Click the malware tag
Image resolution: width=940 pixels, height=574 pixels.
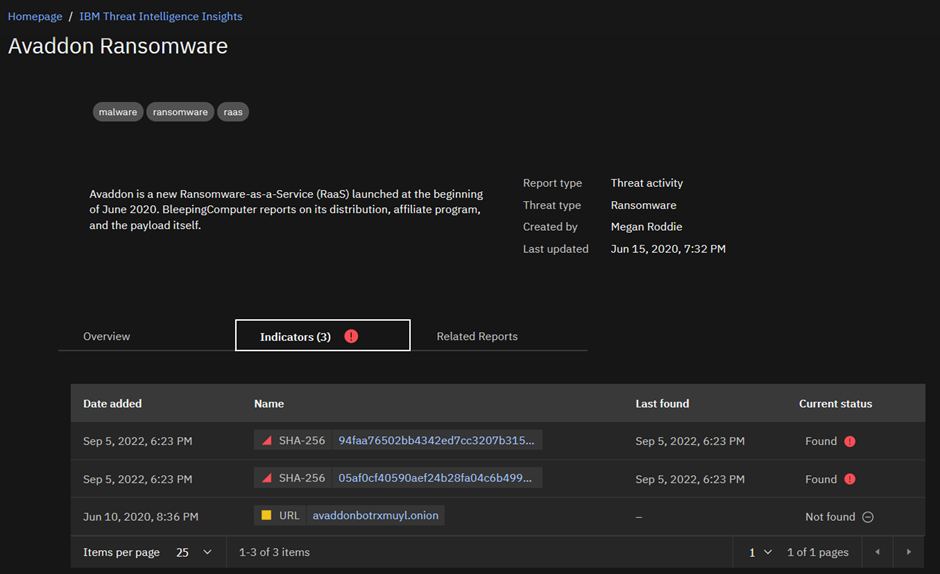tap(118, 112)
